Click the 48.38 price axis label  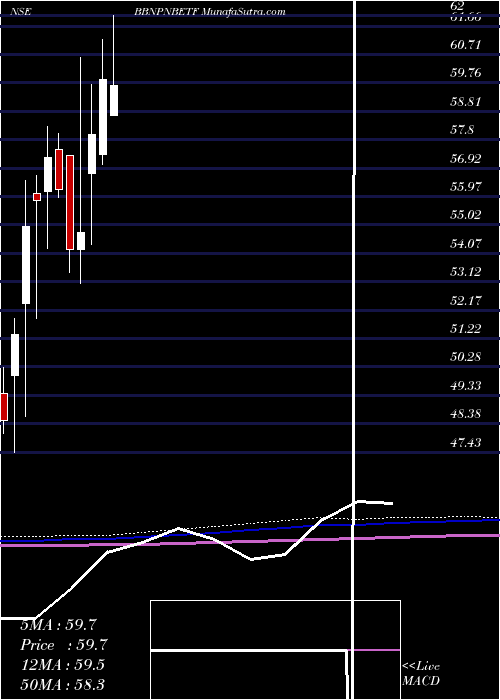point(466,413)
